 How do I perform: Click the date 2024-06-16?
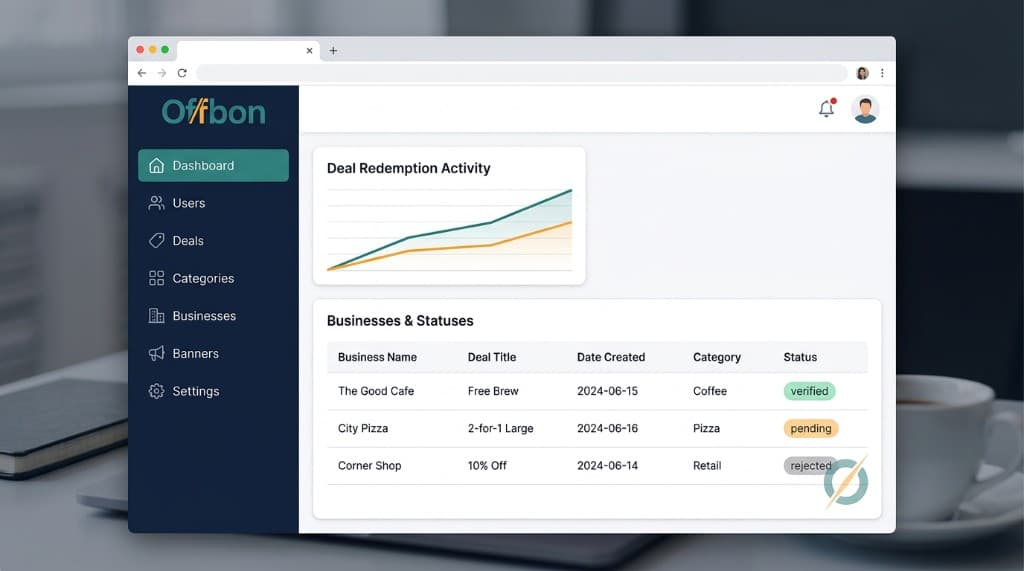[607, 428]
